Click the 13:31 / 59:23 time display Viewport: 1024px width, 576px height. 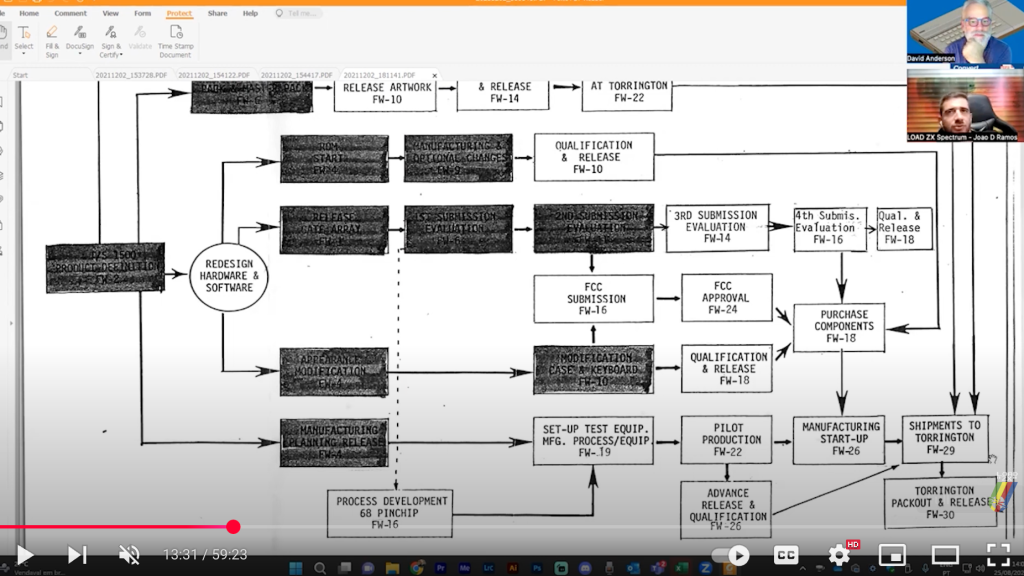click(x=205, y=555)
